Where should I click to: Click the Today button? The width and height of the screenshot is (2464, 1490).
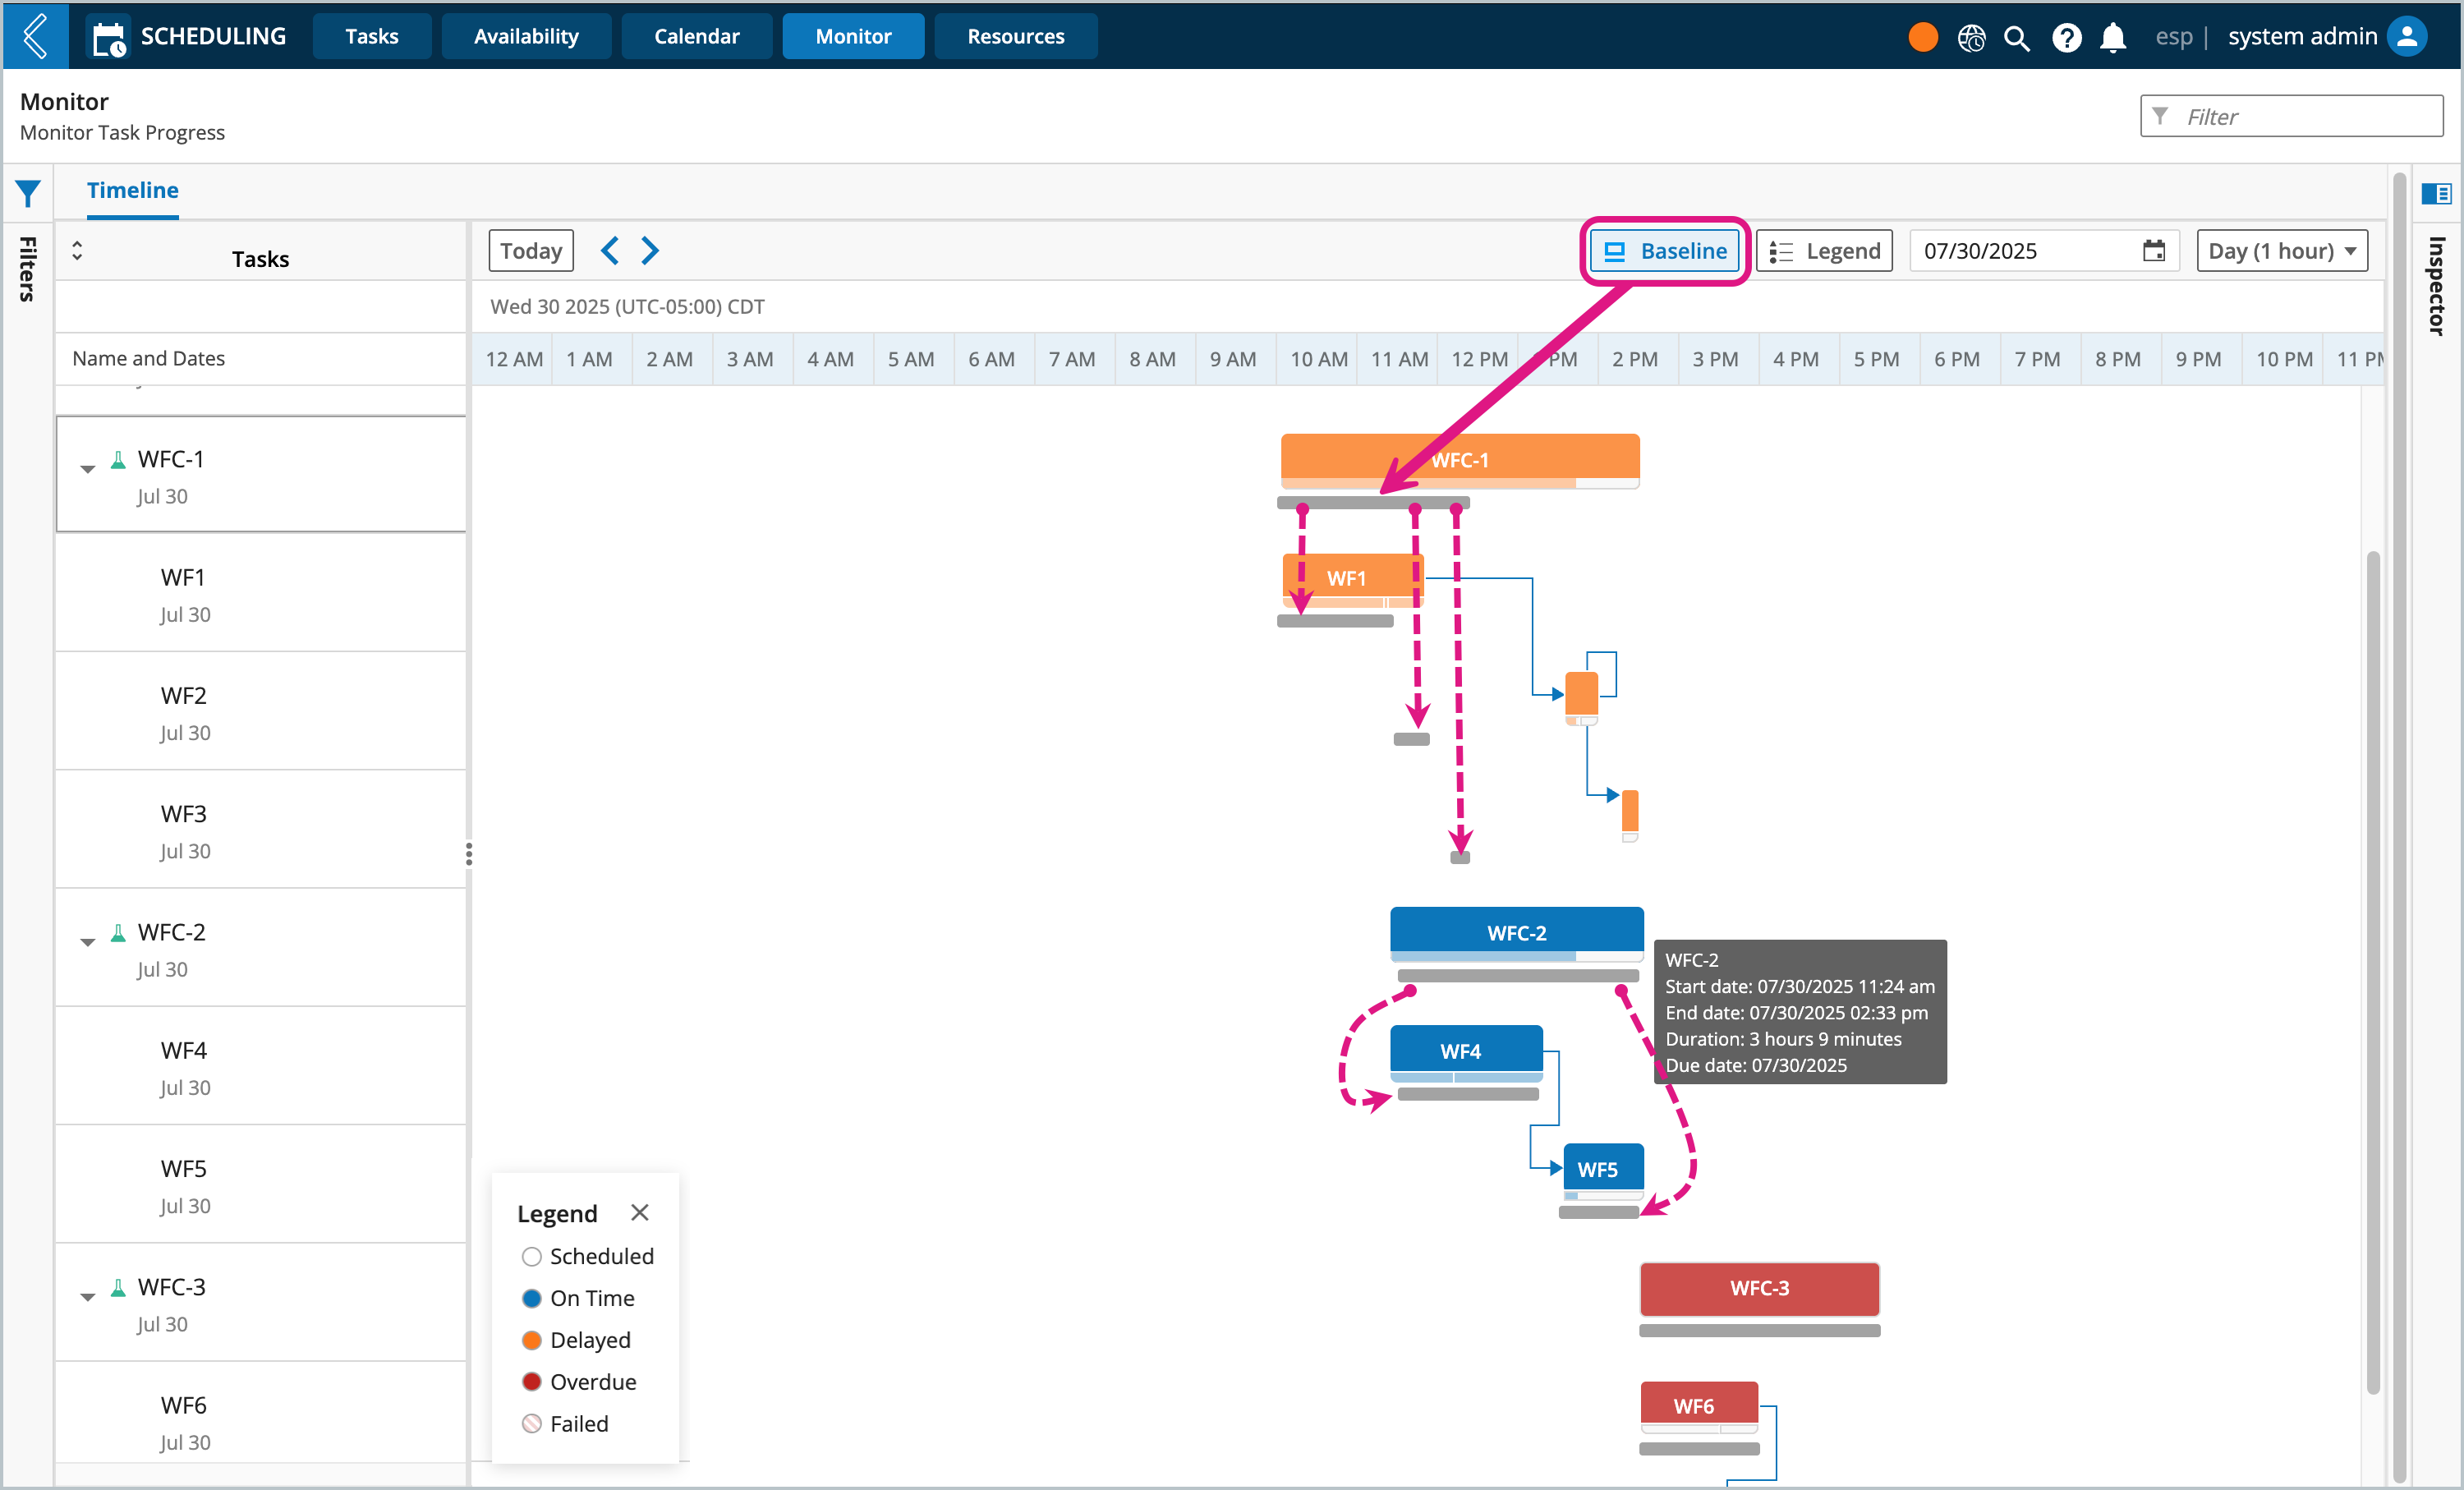pyautogui.click(x=531, y=251)
